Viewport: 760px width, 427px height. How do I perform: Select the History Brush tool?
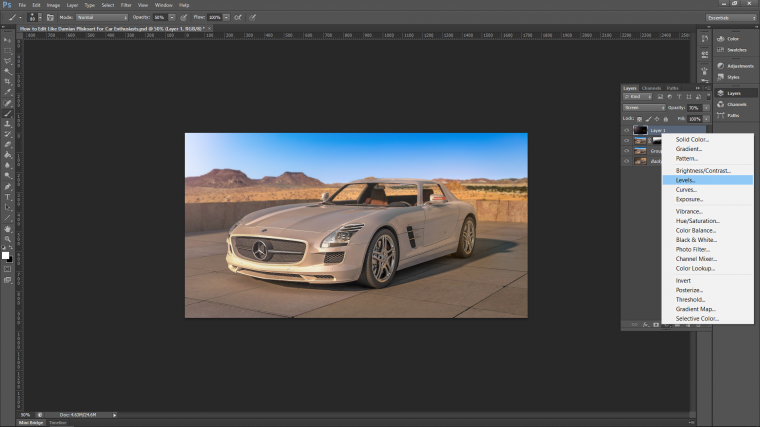tap(7, 134)
